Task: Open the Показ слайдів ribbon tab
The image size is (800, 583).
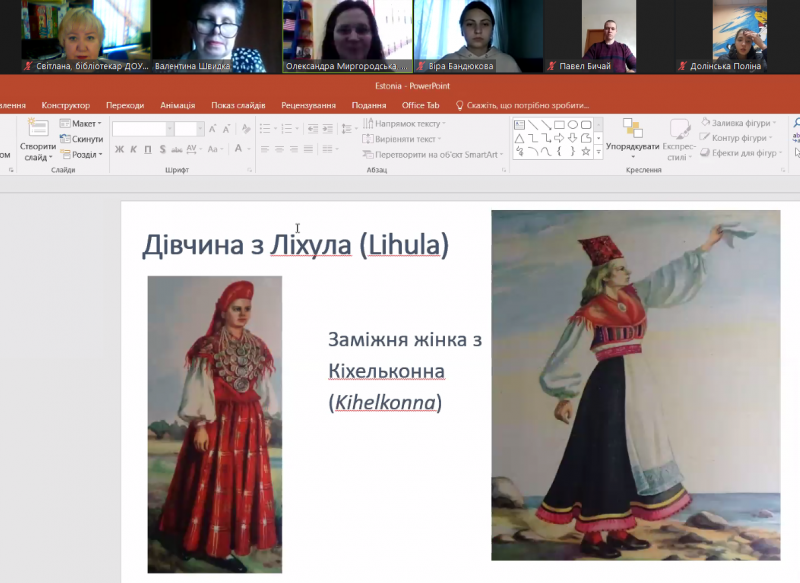Action: (x=238, y=105)
